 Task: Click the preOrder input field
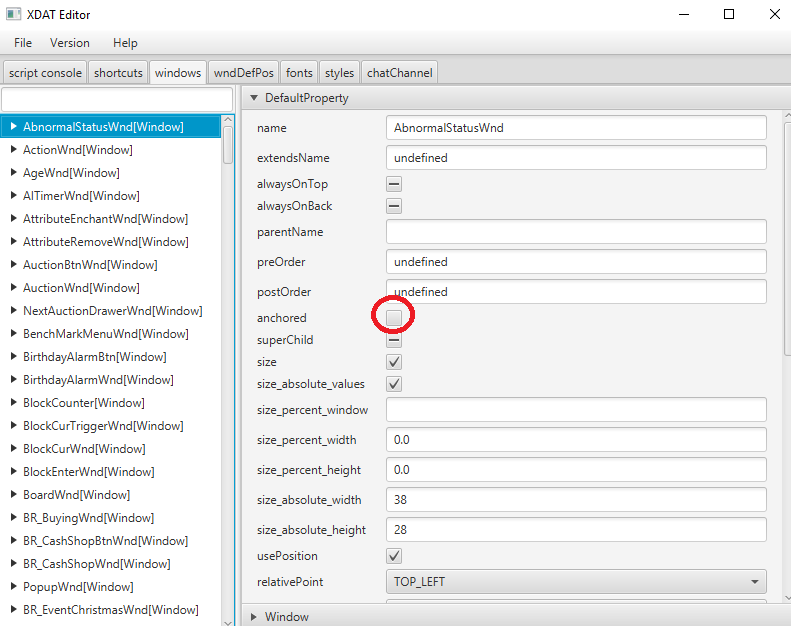point(576,262)
